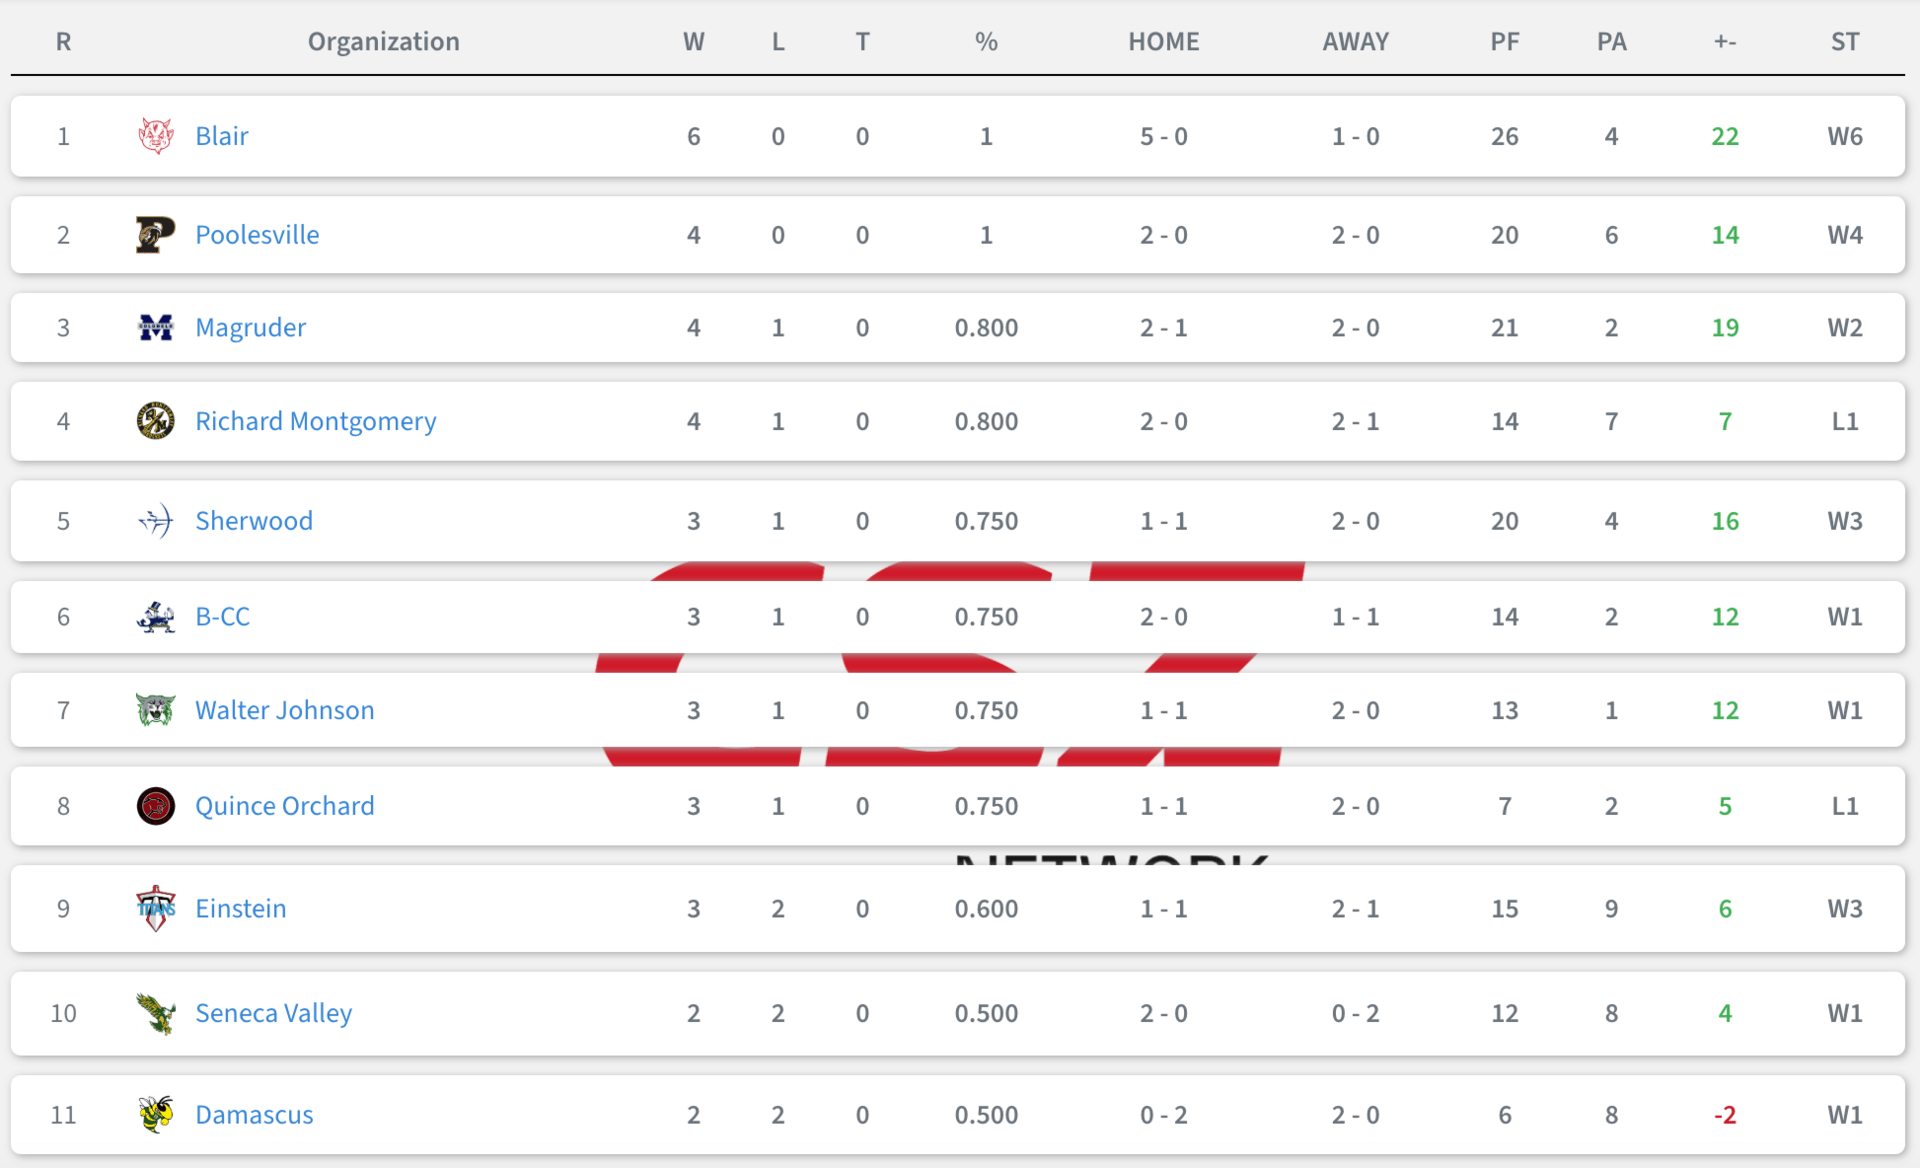Open Richard Montgomery team link
This screenshot has width=1920, height=1168.
tap(316, 421)
